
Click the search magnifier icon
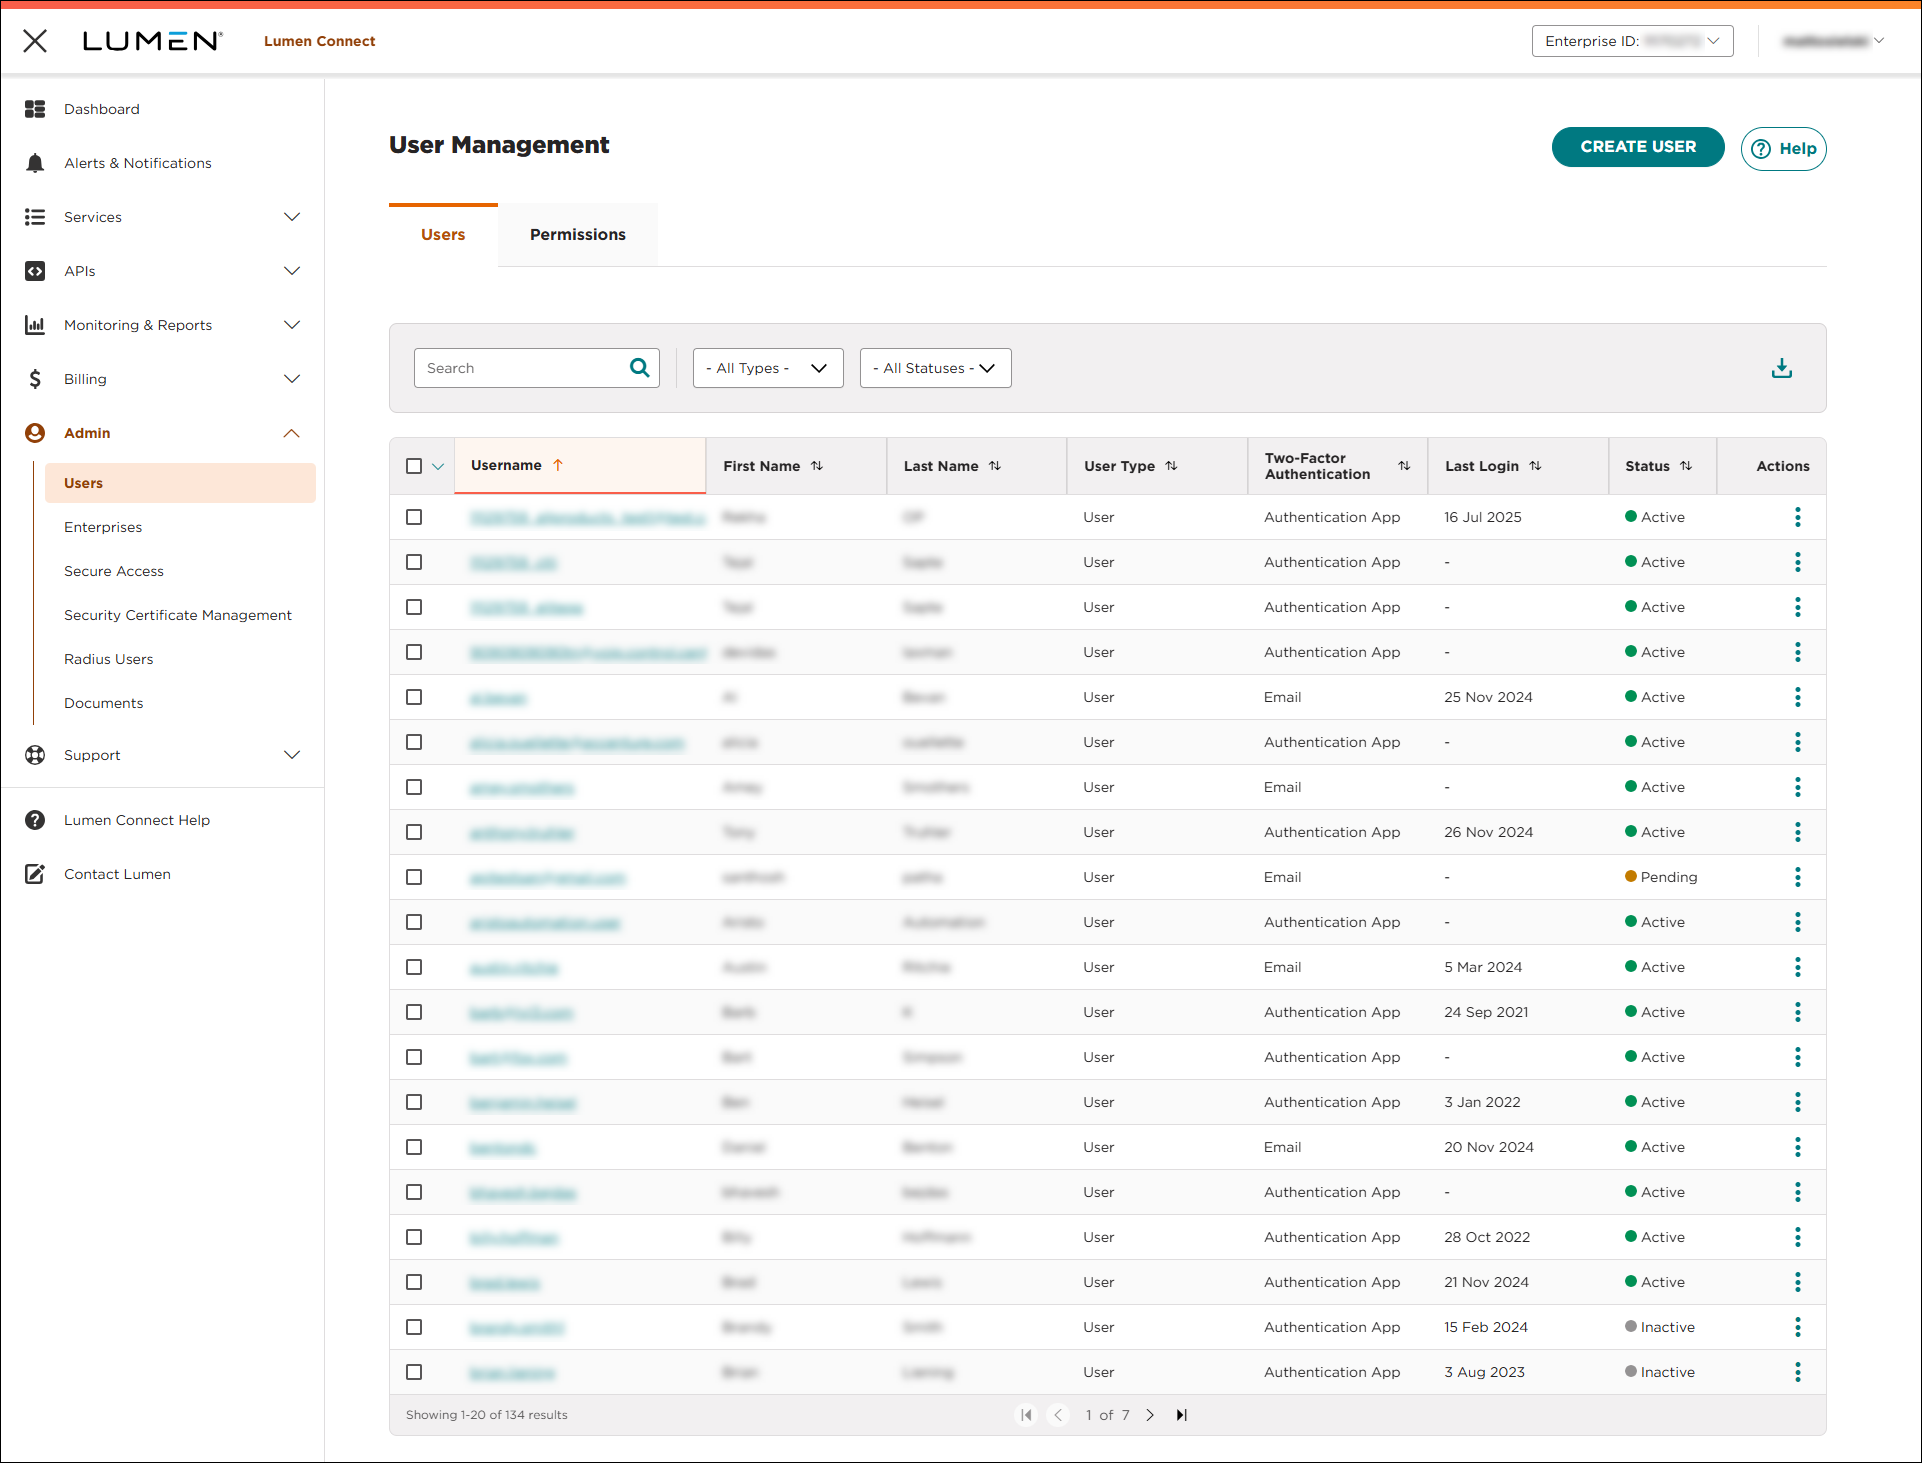639,368
